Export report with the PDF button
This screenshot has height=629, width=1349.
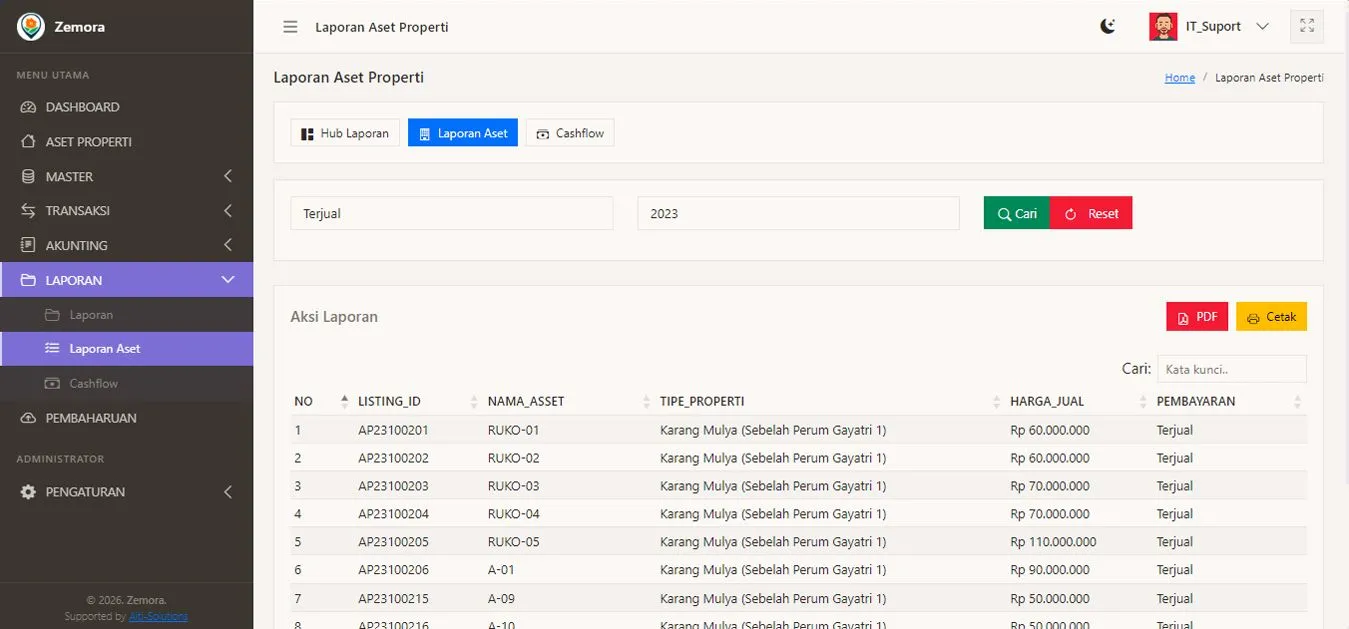[1196, 317]
